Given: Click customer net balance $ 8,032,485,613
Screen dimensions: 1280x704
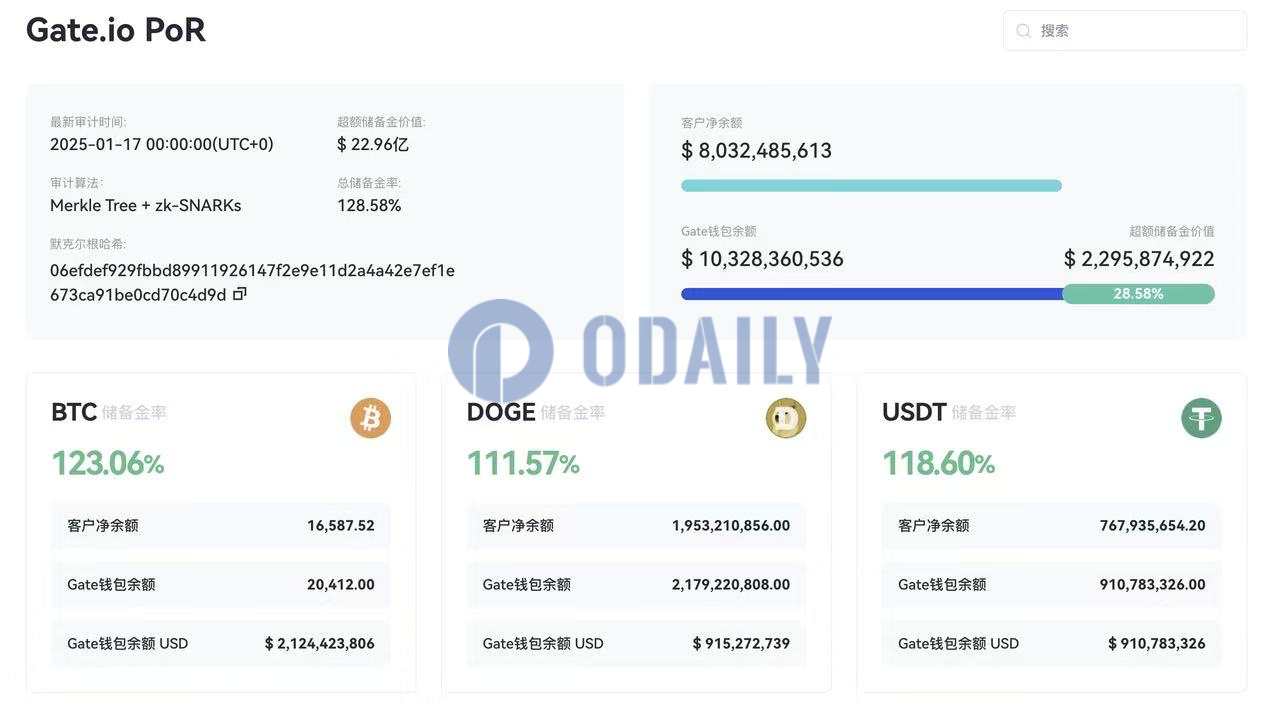Looking at the screenshot, I should point(756,151).
